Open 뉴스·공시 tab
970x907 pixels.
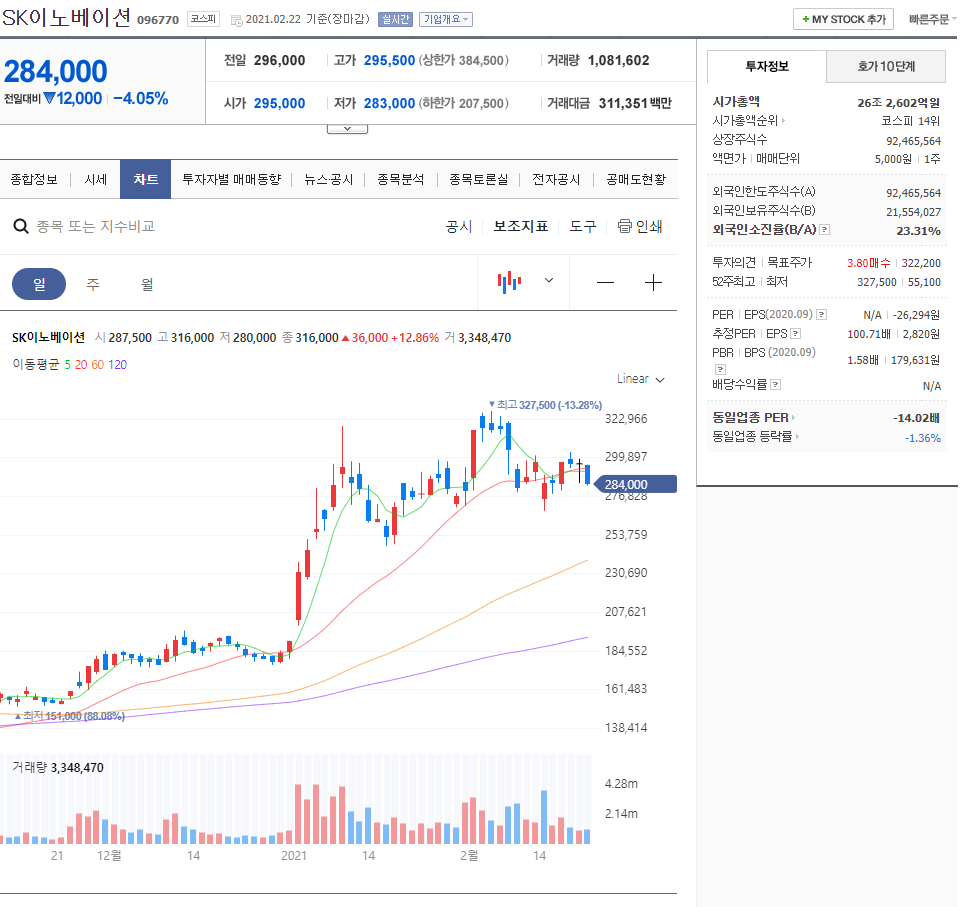pyautogui.click(x=328, y=179)
